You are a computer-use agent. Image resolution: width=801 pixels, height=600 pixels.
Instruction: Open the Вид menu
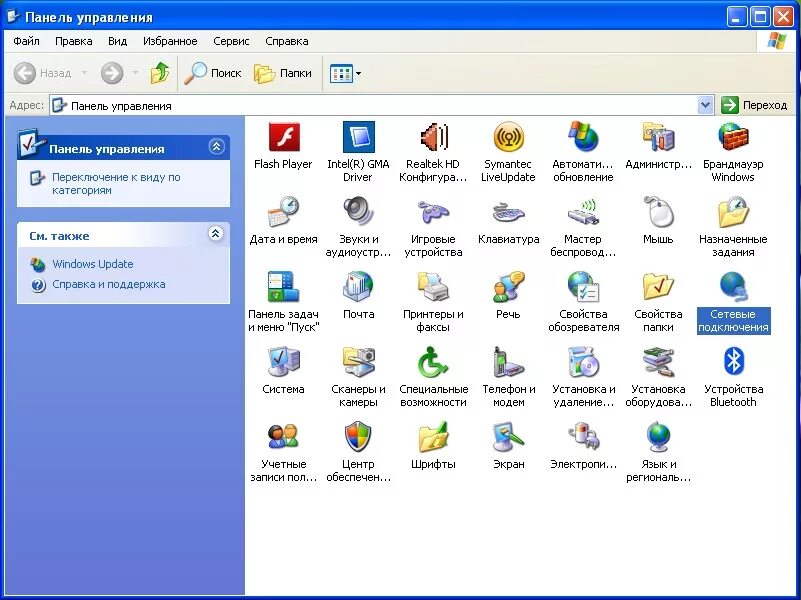(117, 41)
